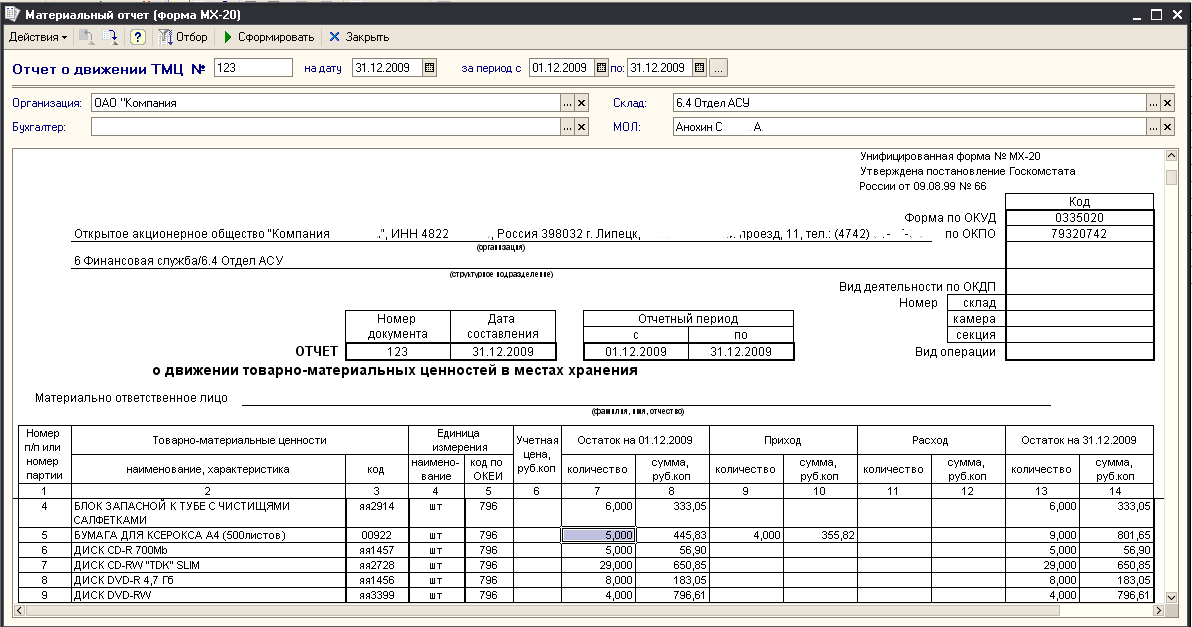Screen dimensions: 1192x627
Task: Open selection list for Бухгалтер
Action: 567,127
